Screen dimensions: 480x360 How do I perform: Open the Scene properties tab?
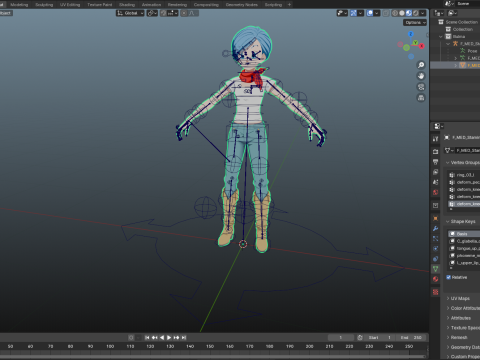click(435, 182)
